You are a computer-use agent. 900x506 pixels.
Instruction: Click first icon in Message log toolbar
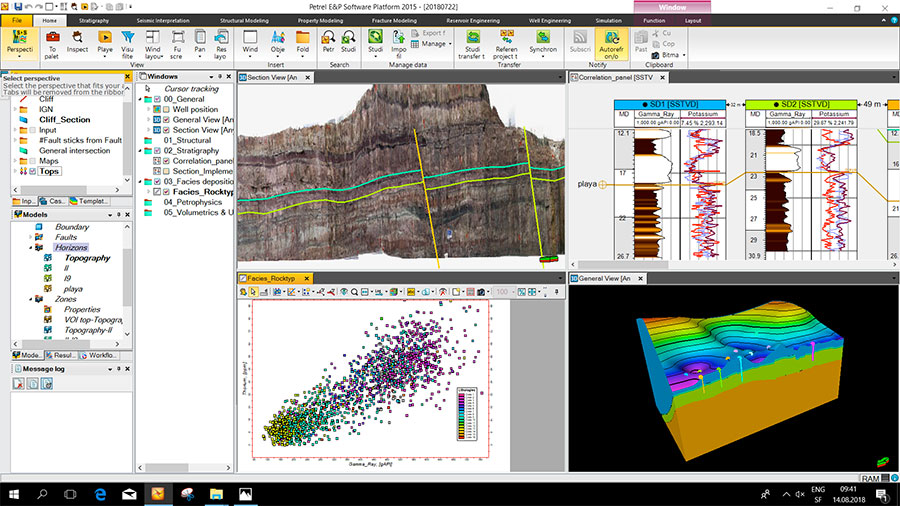pos(18,383)
